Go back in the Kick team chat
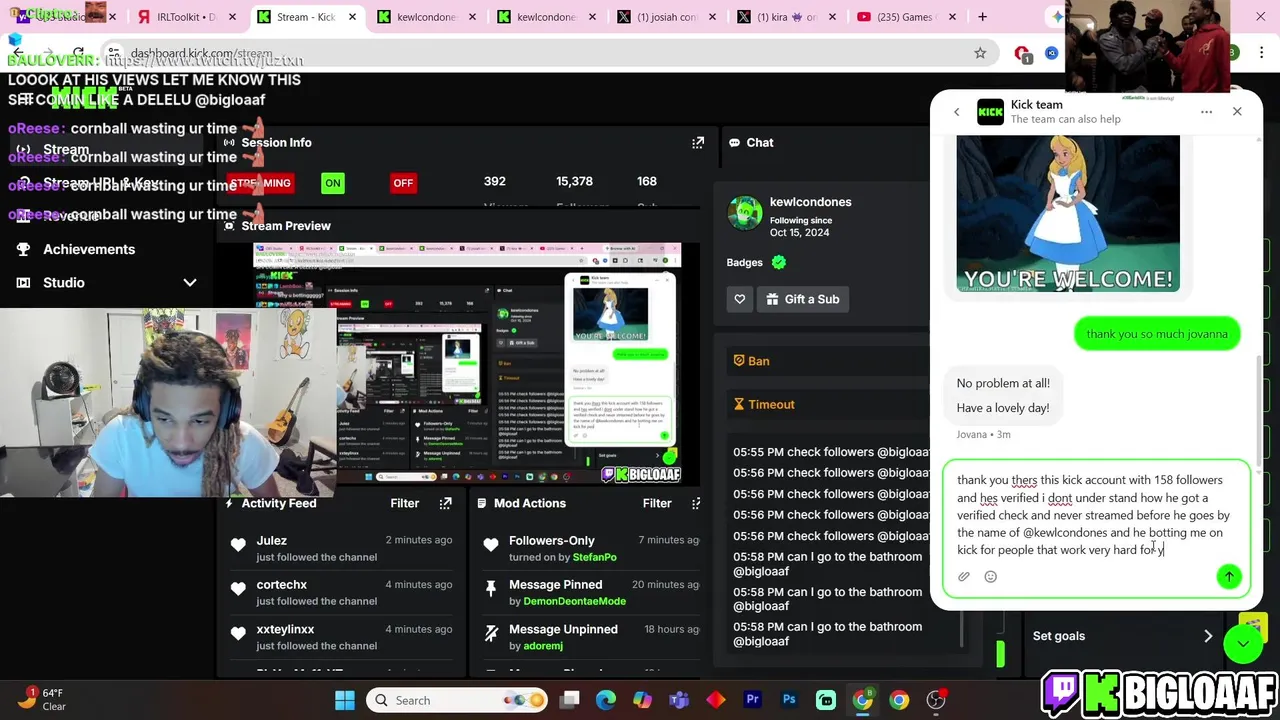The height and width of the screenshot is (720, 1280). pos(956,112)
